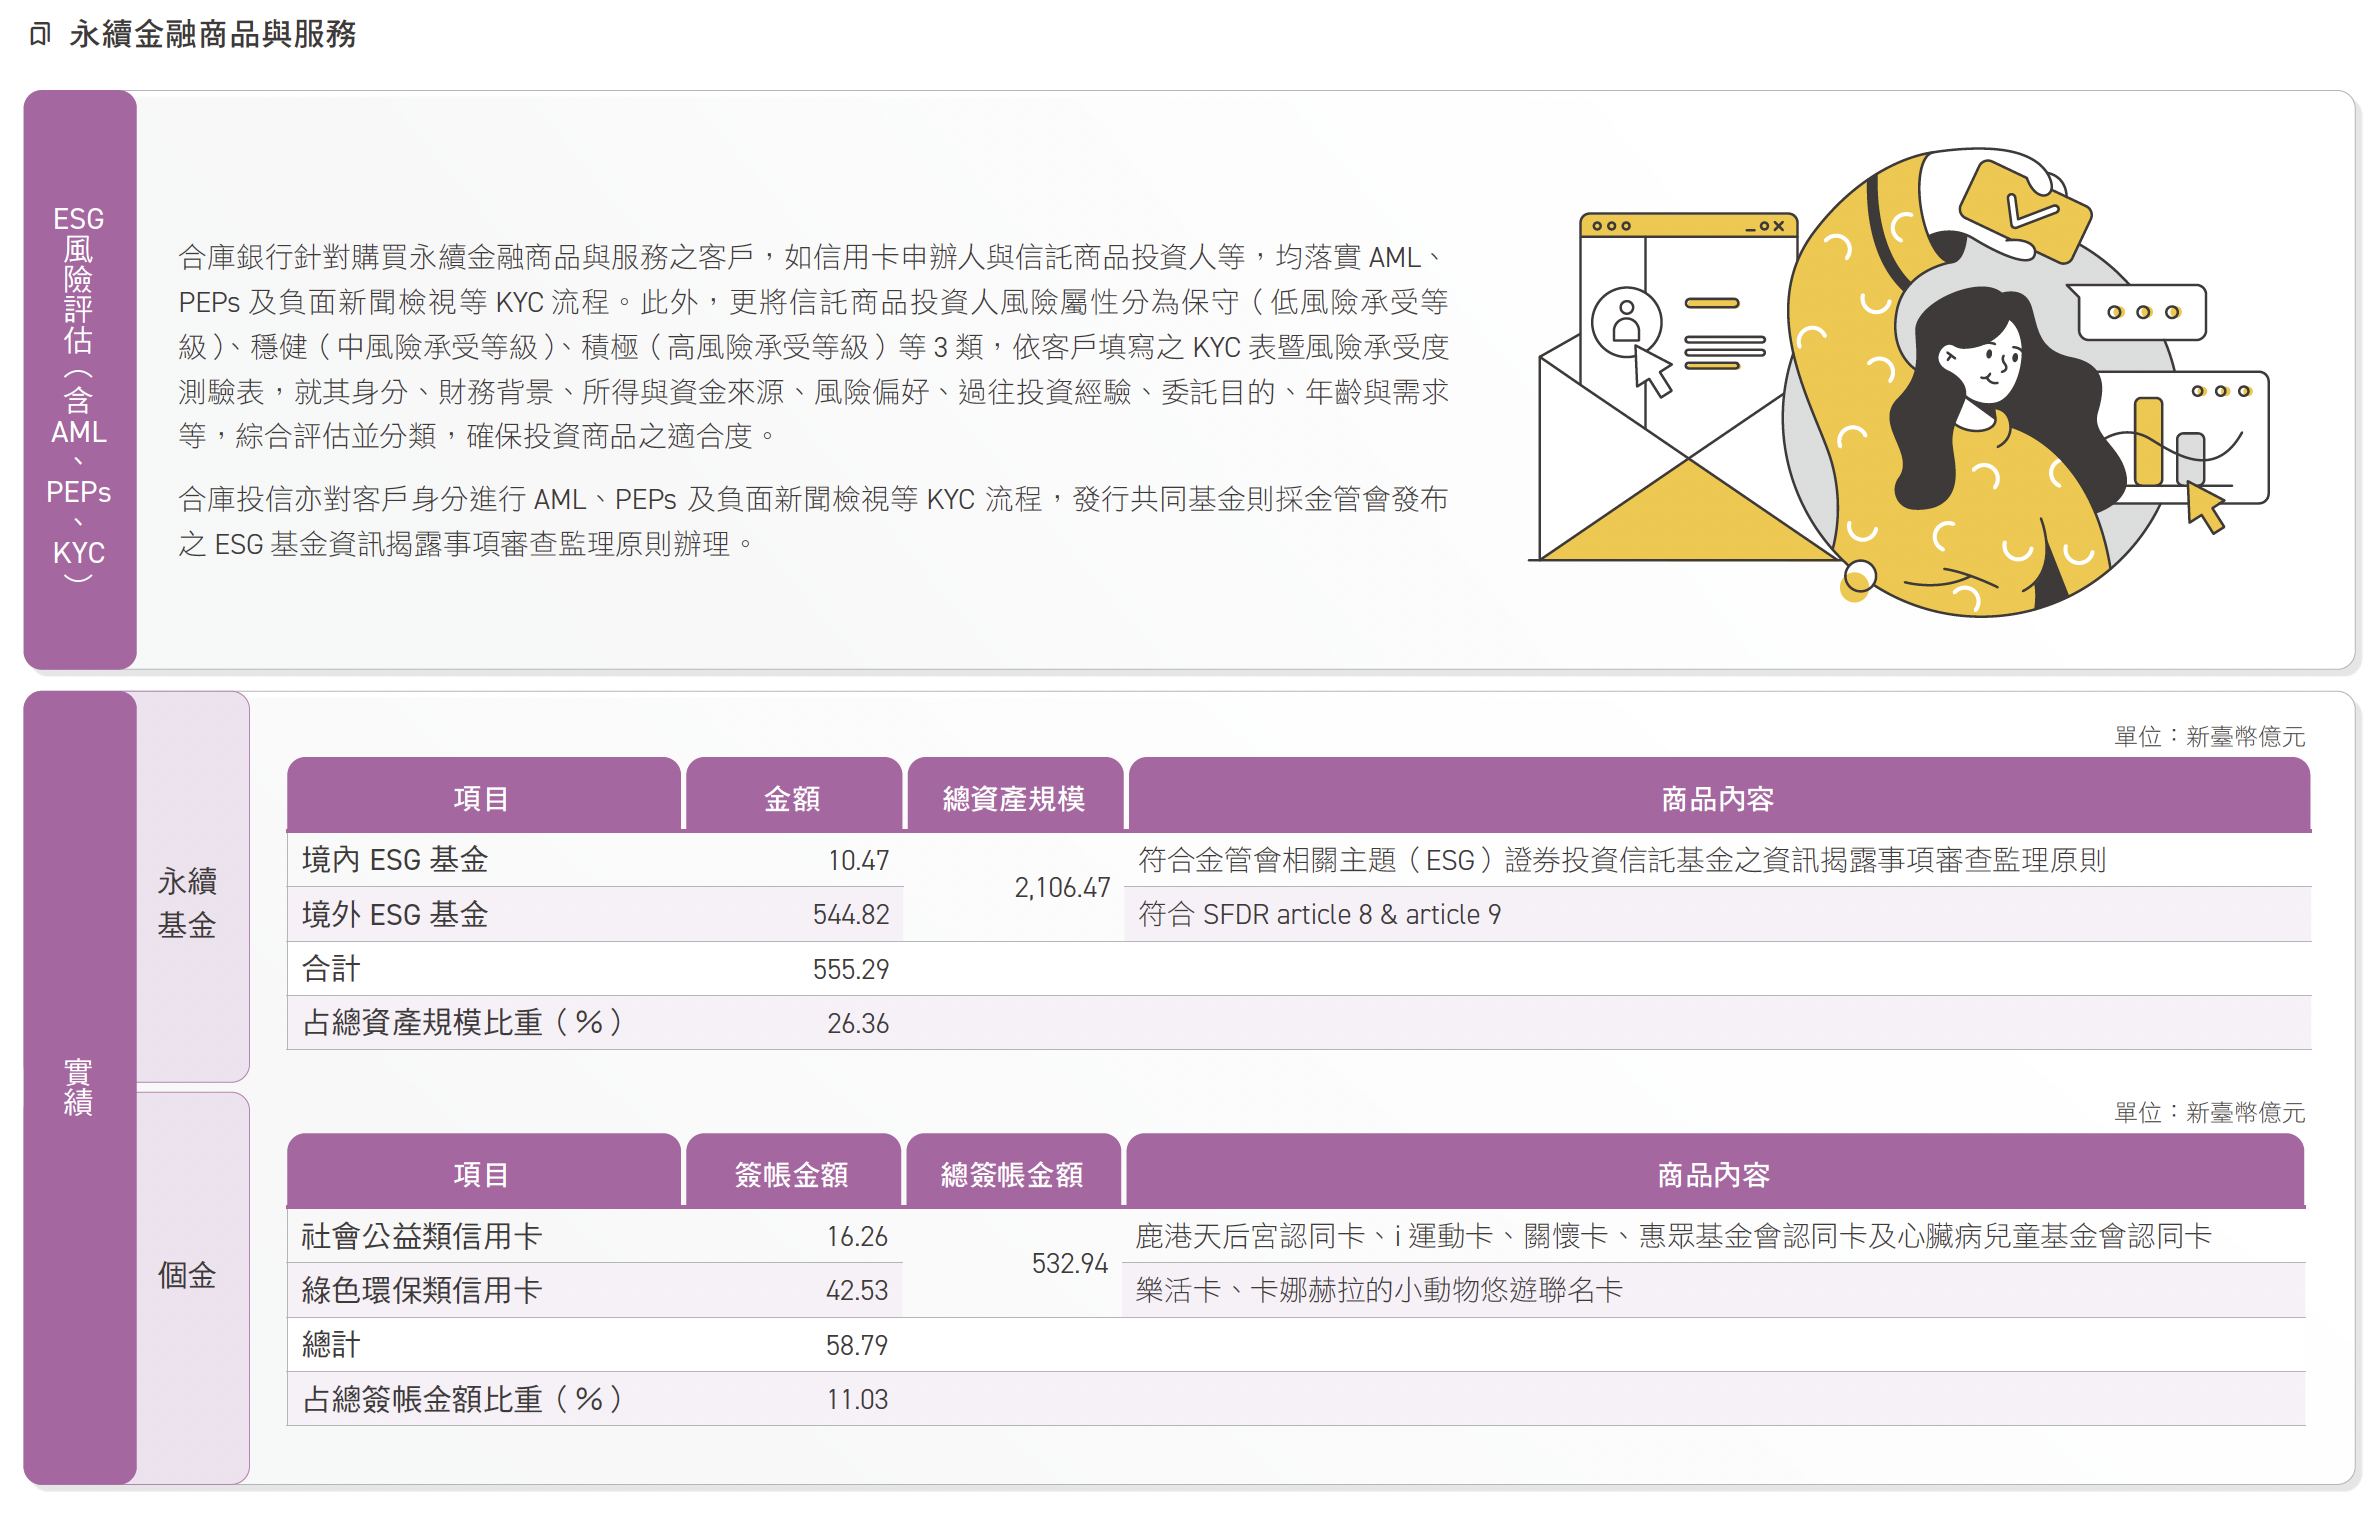The height and width of the screenshot is (1516, 2380).
Task: Click the 商品內容 header of the card table
Action: [1714, 1173]
